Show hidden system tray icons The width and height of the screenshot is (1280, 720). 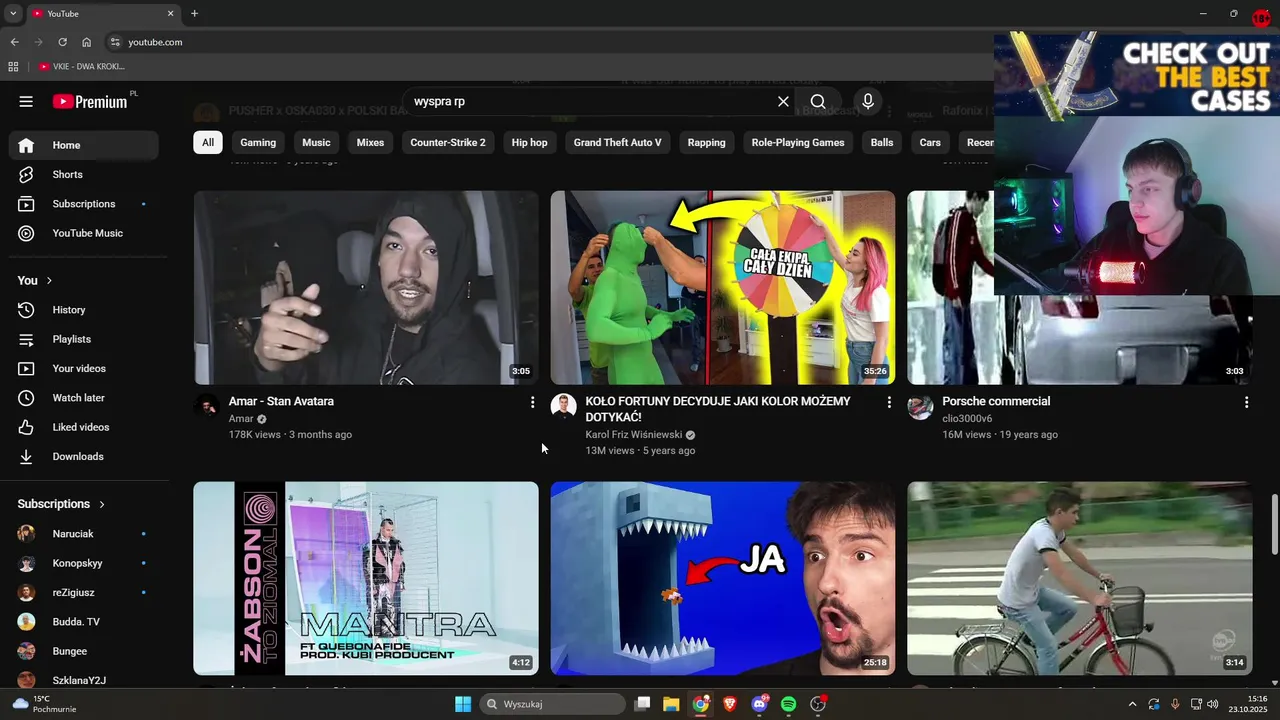point(1132,704)
